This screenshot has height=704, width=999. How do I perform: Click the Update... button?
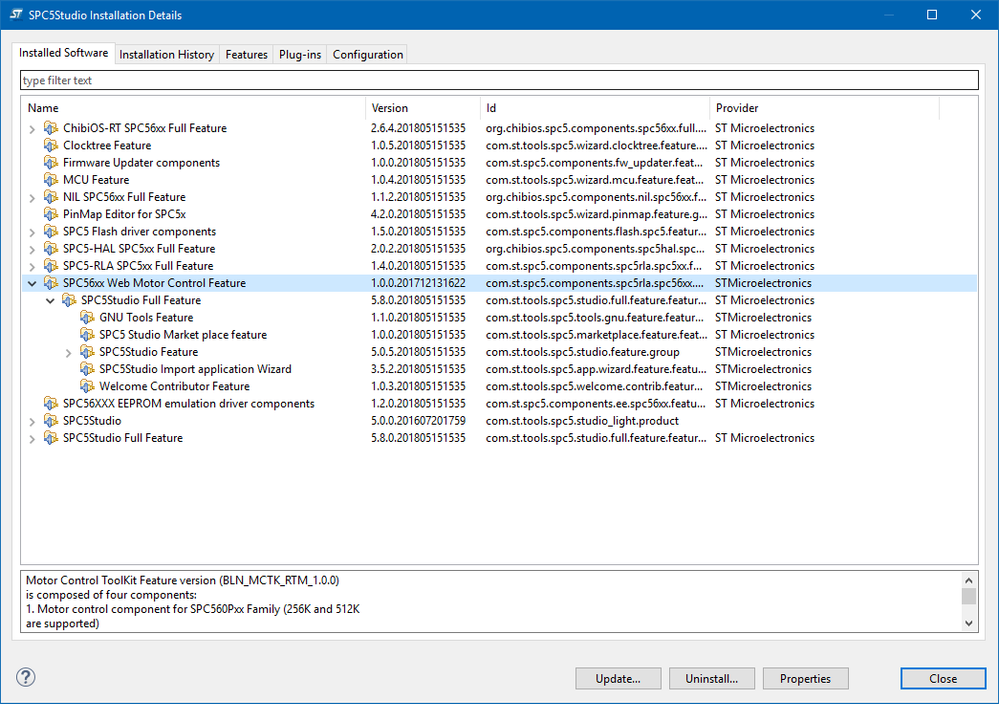coord(618,679)
